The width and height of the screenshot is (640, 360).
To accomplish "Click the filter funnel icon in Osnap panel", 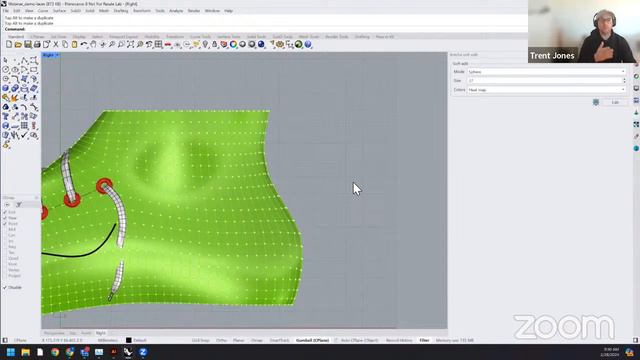I will pos(19,205).
